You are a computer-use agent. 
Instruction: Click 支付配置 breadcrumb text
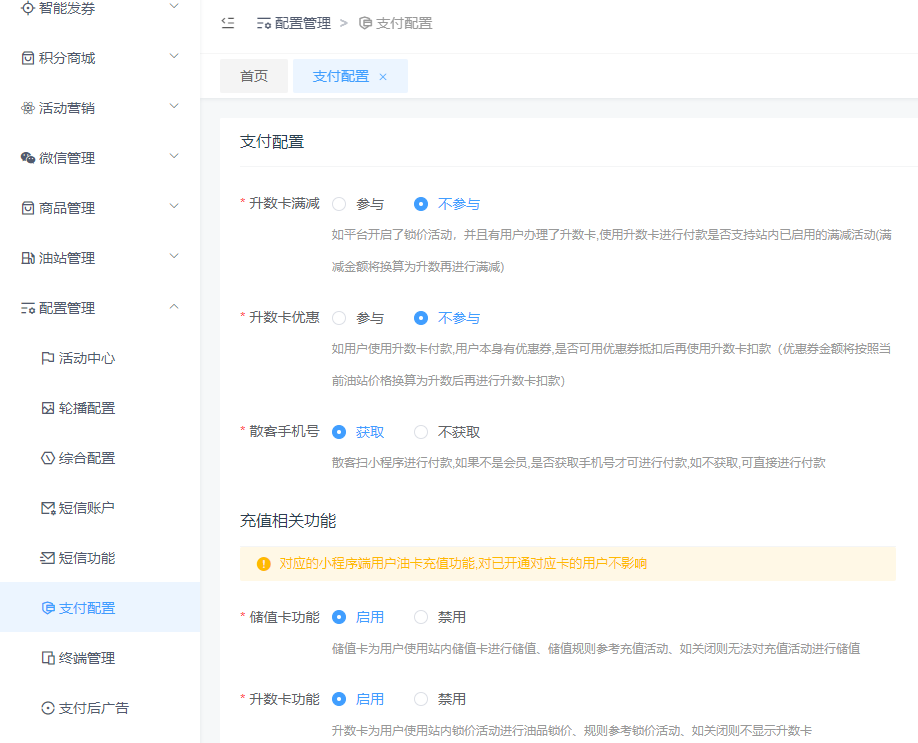404,23
